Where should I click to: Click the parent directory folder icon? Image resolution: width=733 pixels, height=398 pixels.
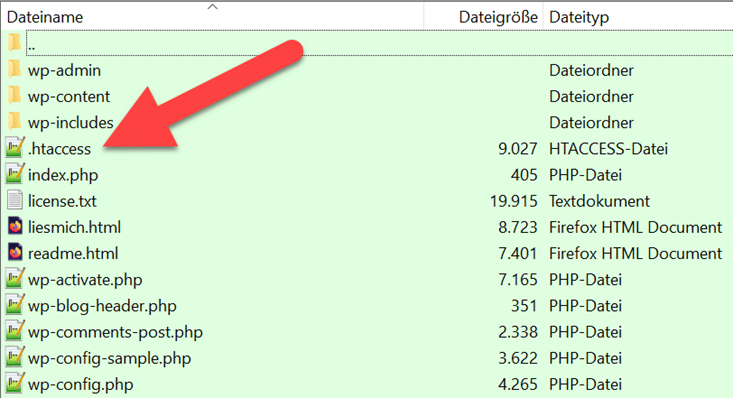pos(14,43)
